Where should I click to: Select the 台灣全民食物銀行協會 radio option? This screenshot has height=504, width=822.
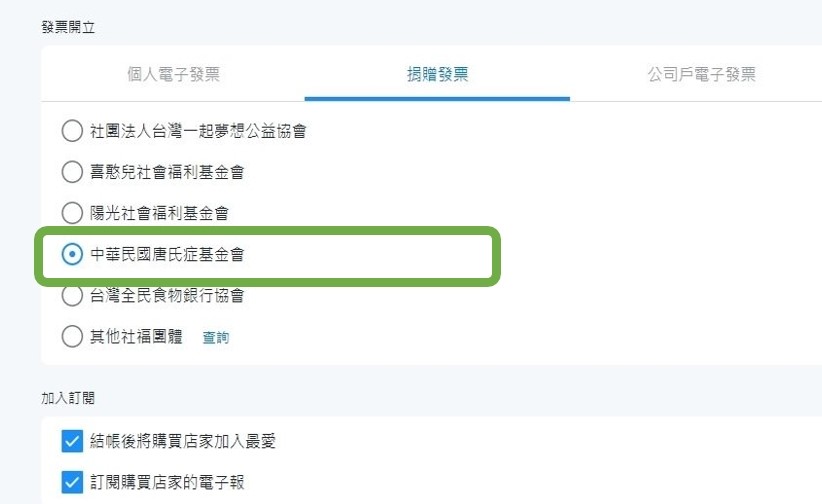click(72, 295)
